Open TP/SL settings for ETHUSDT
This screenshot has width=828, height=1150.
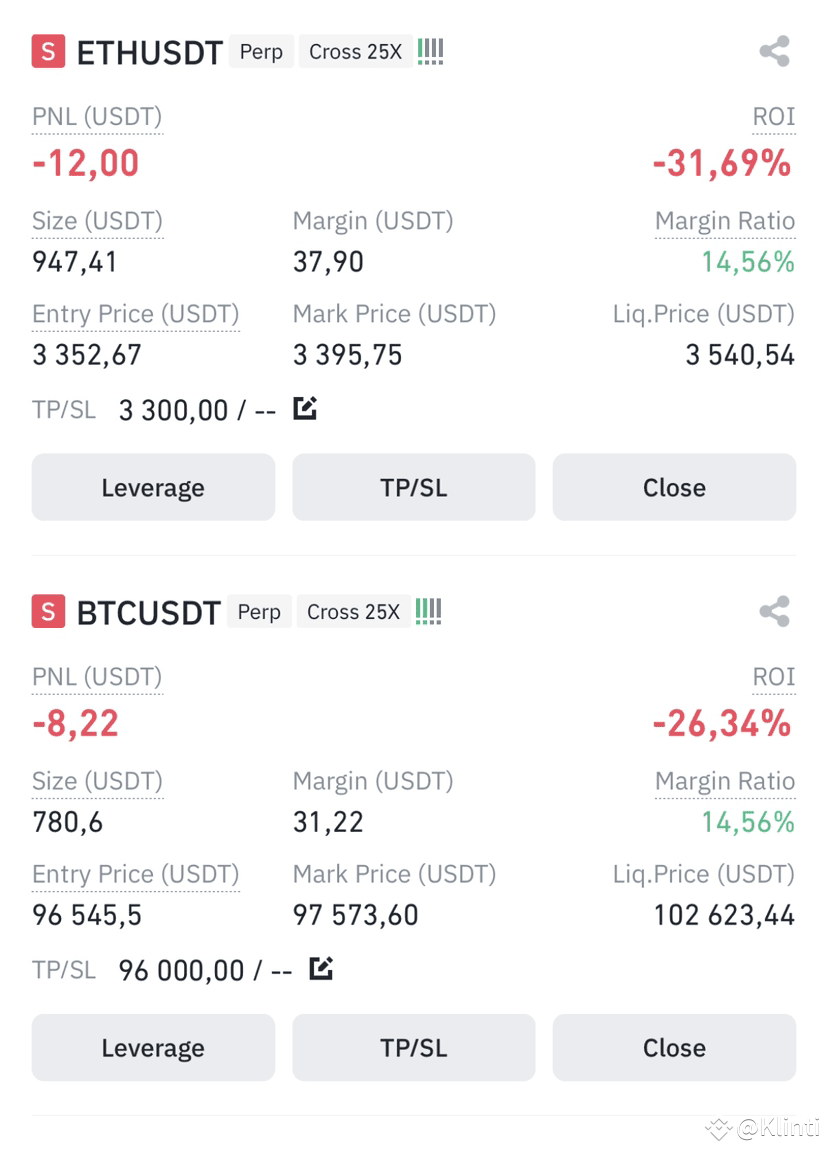pyautogui.click(x=414, y=487)
